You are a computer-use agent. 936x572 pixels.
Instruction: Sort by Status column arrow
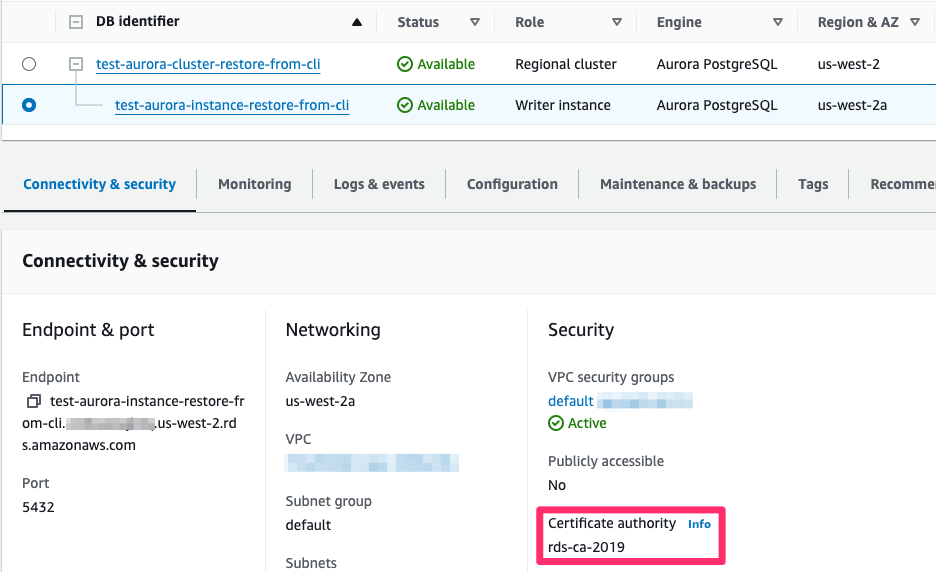475,22
